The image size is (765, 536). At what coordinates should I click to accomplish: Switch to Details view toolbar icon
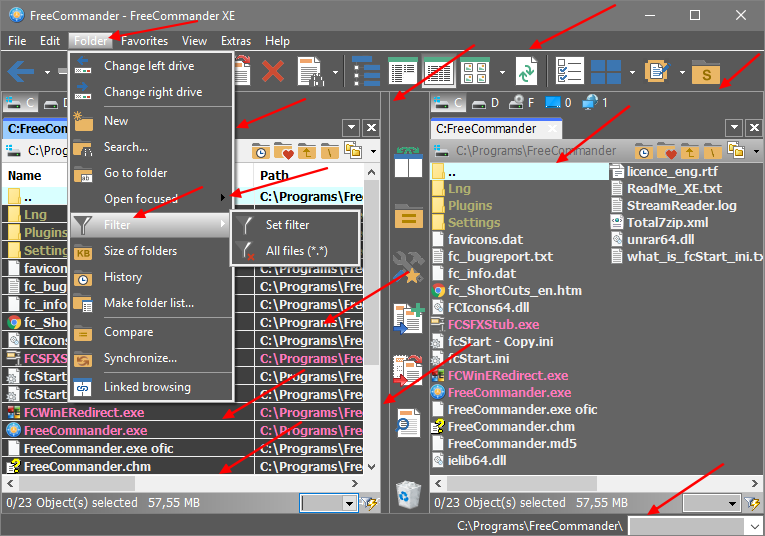tap(439, 72)
